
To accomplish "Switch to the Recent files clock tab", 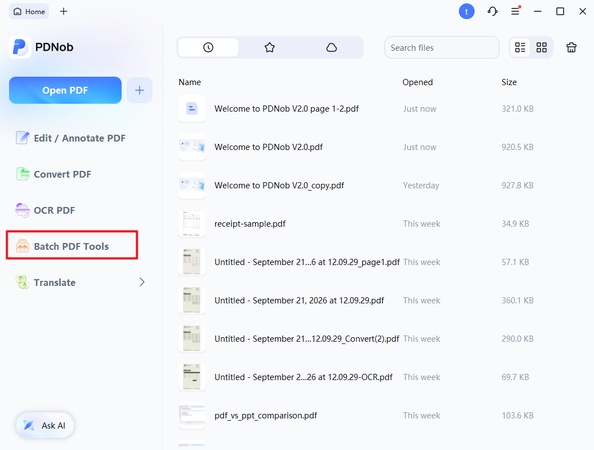I will (208, 47).
